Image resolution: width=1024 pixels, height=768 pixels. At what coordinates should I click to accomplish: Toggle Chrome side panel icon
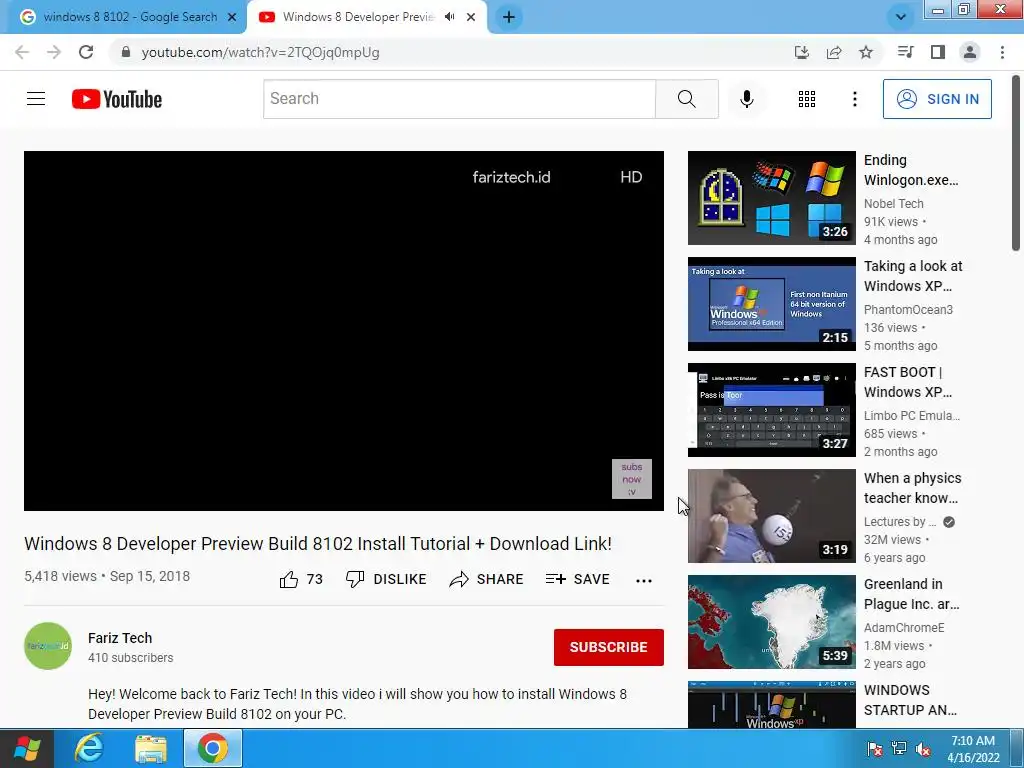(938, 52)
